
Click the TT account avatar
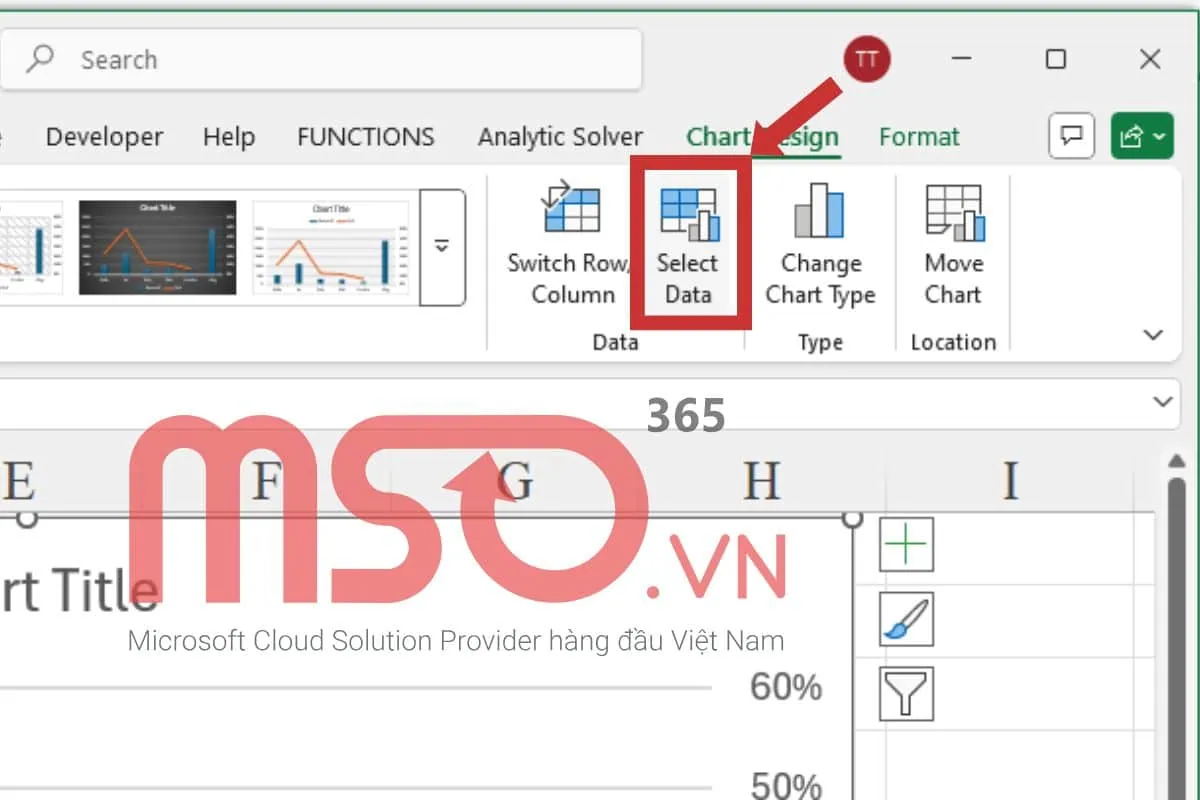point(866,59)
